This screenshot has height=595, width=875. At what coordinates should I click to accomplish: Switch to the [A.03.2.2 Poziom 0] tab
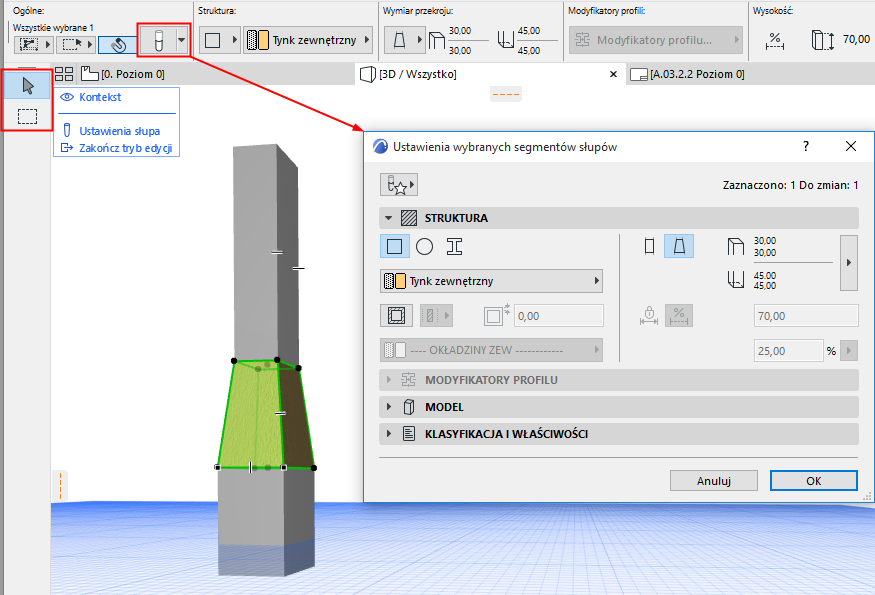(689, 74)
